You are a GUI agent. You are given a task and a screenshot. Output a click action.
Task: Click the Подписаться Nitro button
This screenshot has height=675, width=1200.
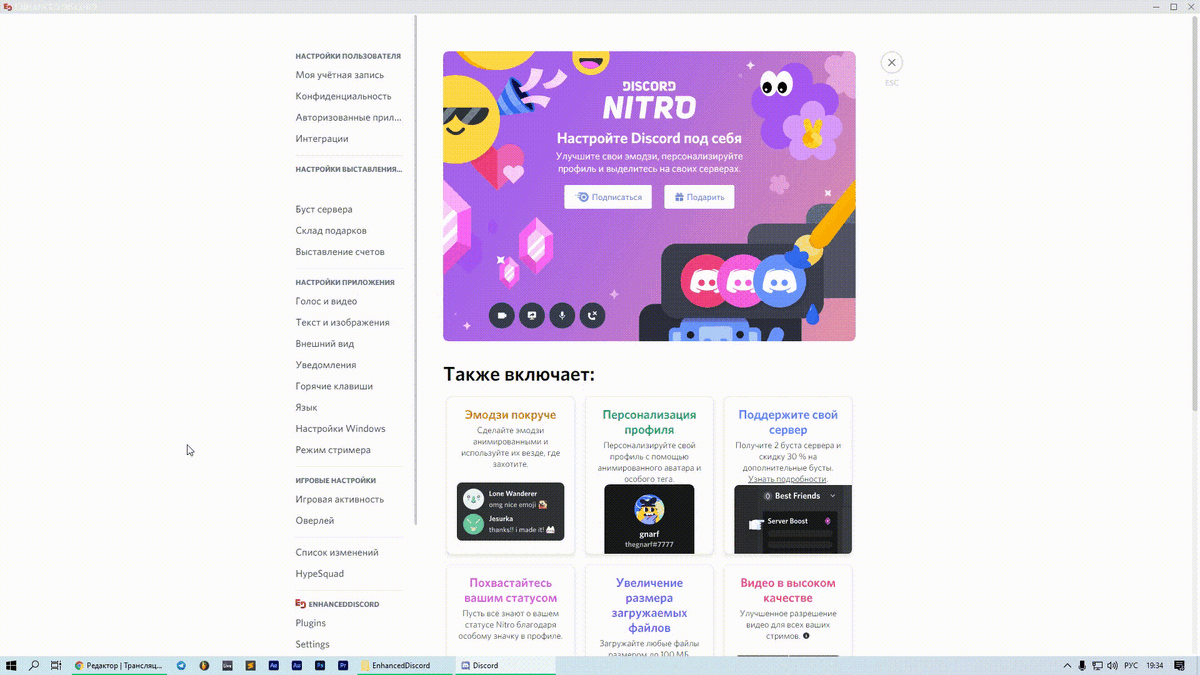click(608, 197)
